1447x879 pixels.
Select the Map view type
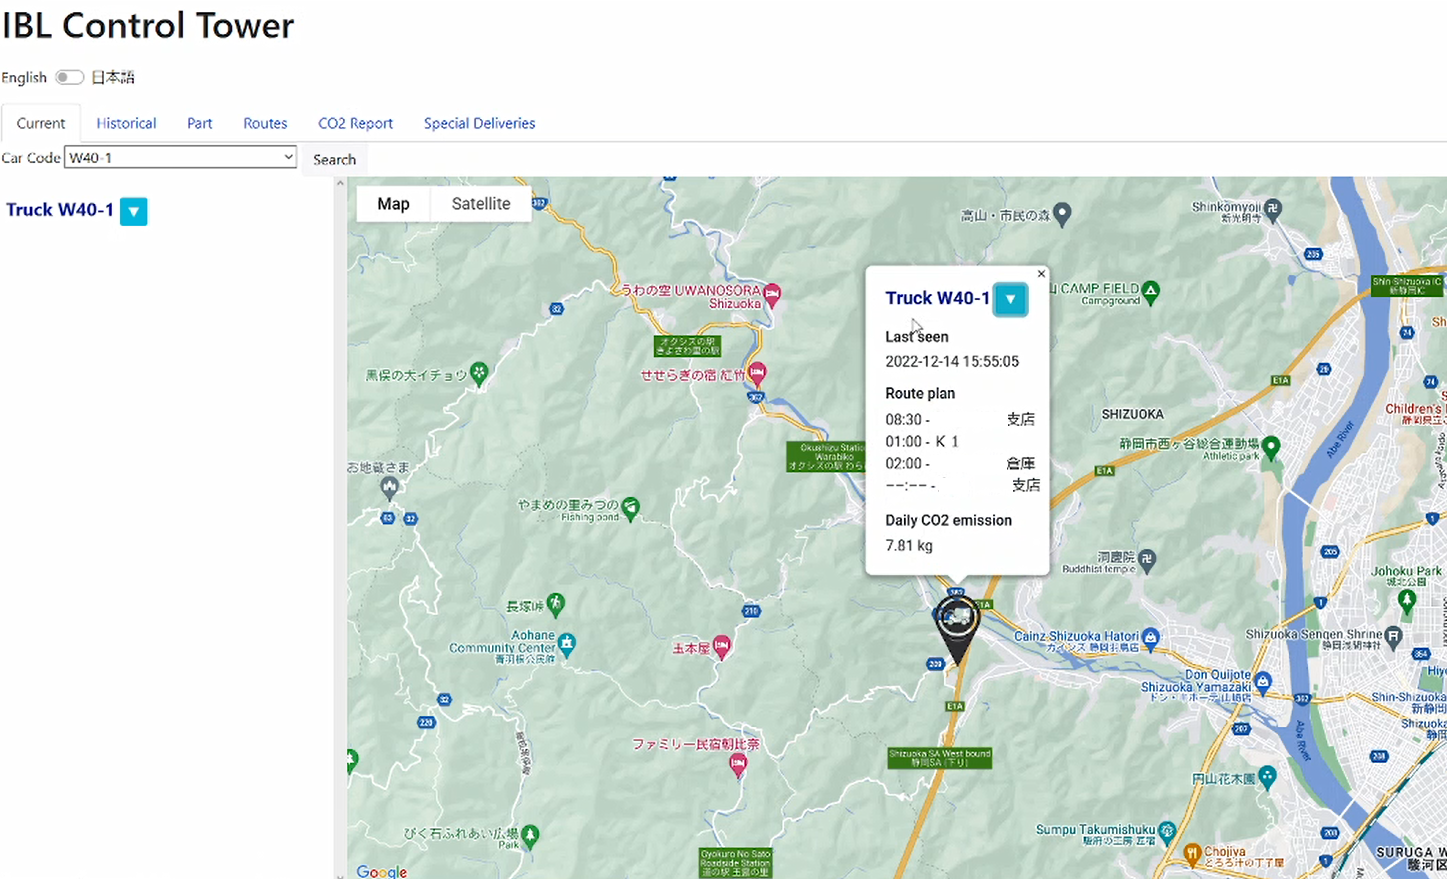[393, 204]
